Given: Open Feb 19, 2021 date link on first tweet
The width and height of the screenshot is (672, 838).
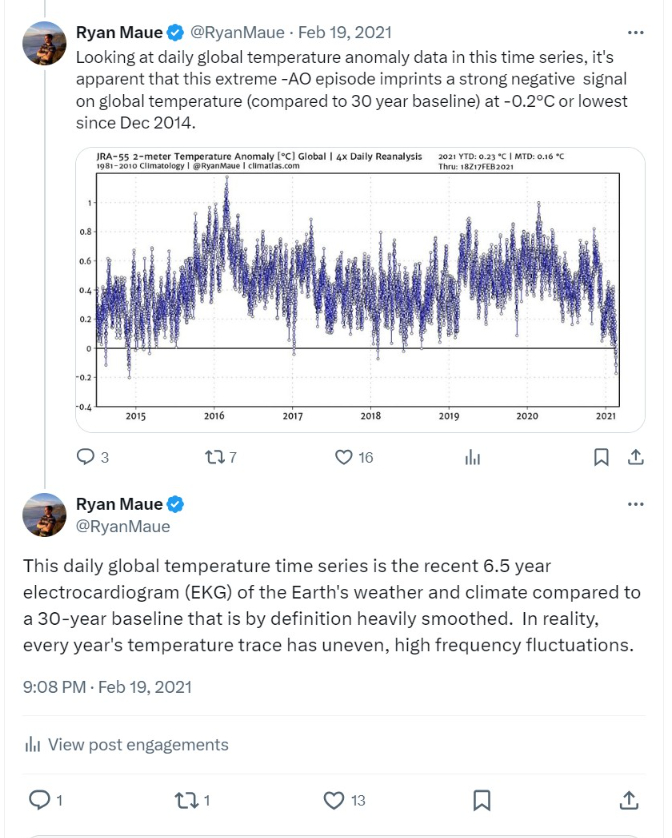Looking at the screenshot, I should click(345, 33).
